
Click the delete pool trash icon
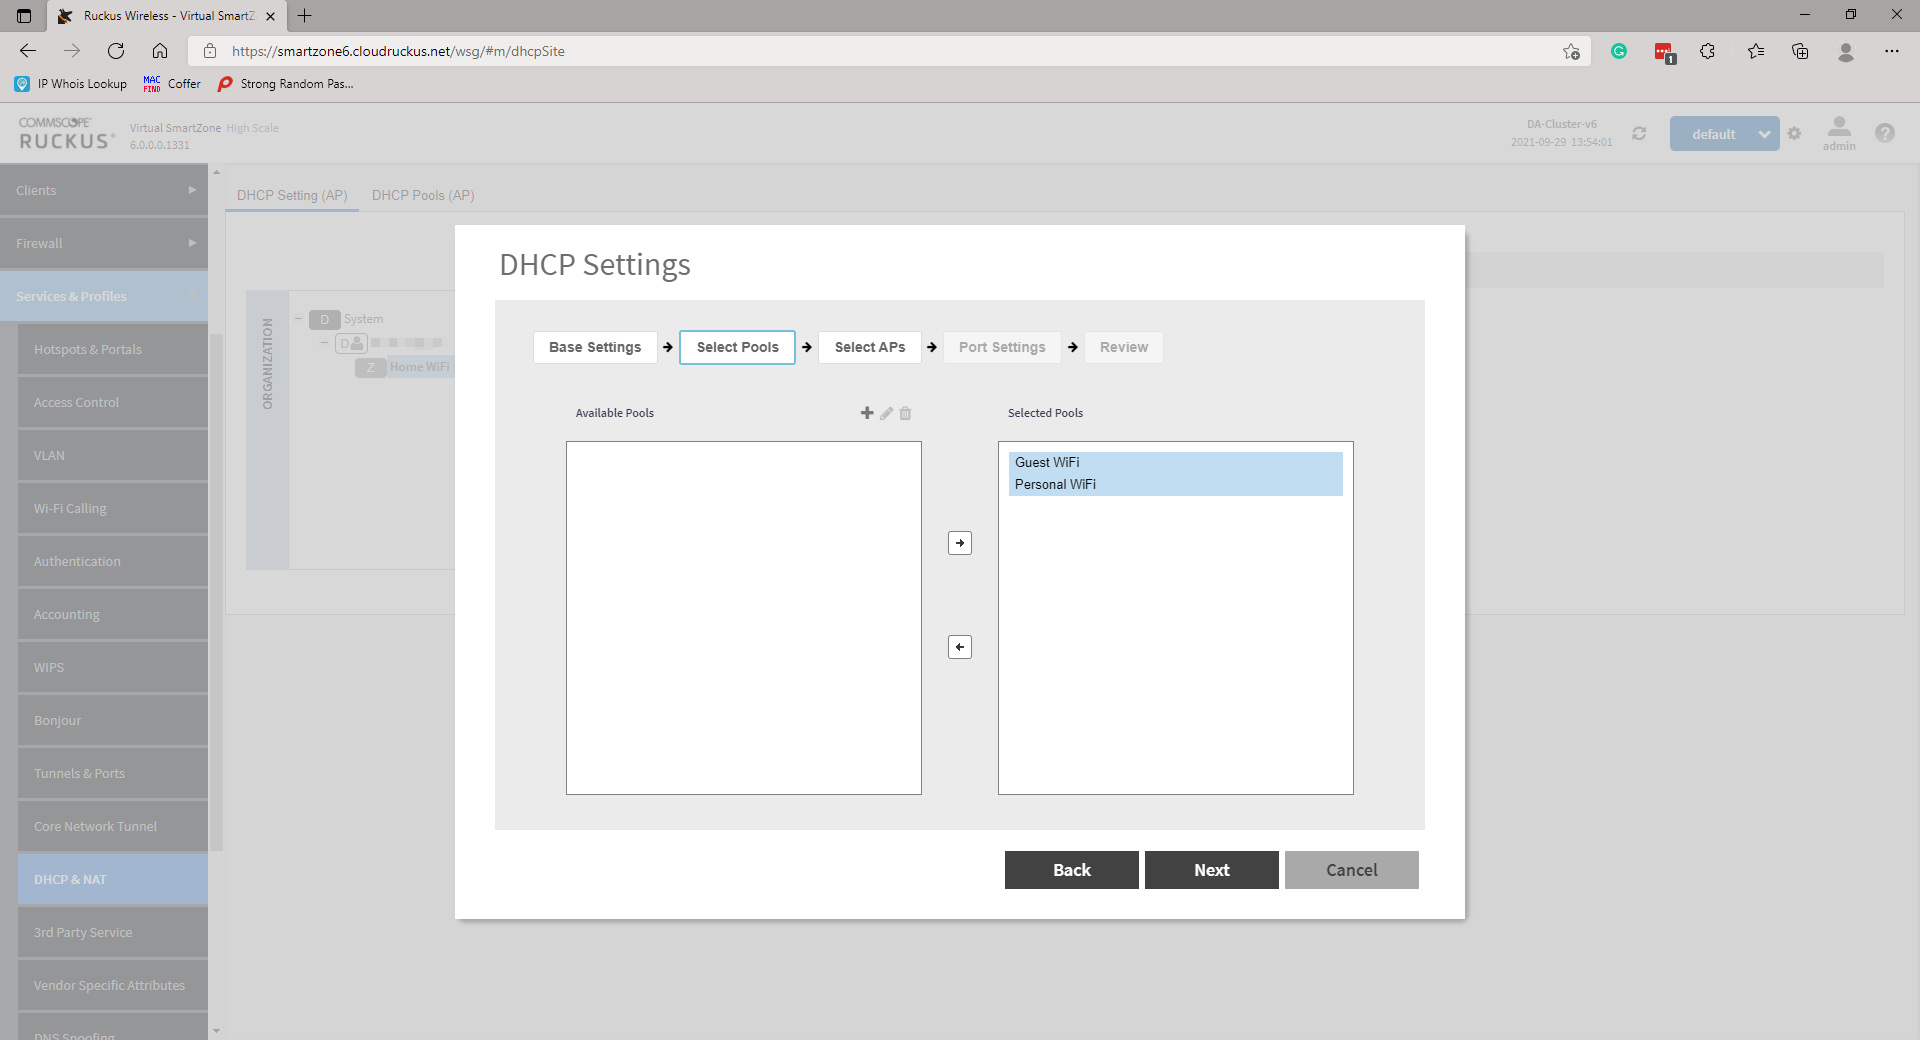[x=905, y=413]
